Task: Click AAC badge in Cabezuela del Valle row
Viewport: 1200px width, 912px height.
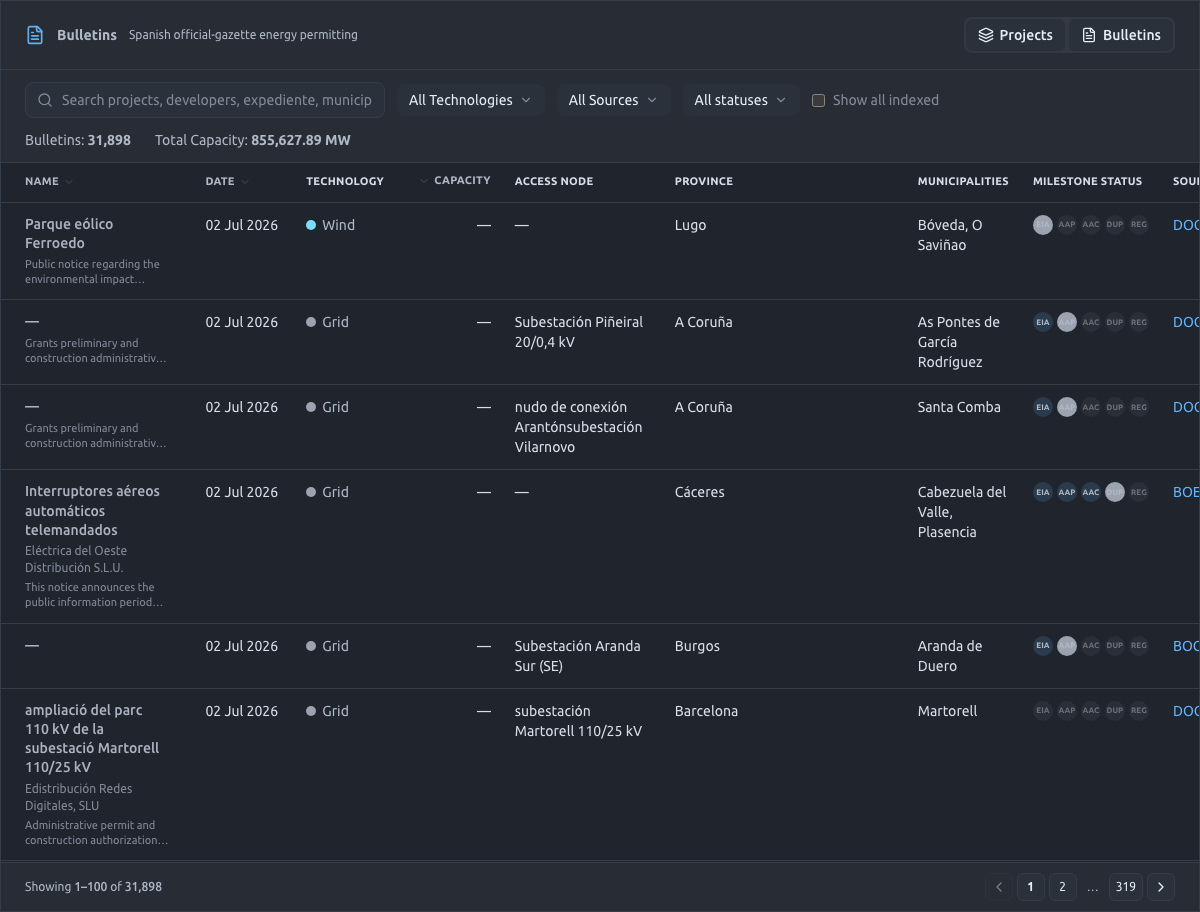Action: [1091, 492]
